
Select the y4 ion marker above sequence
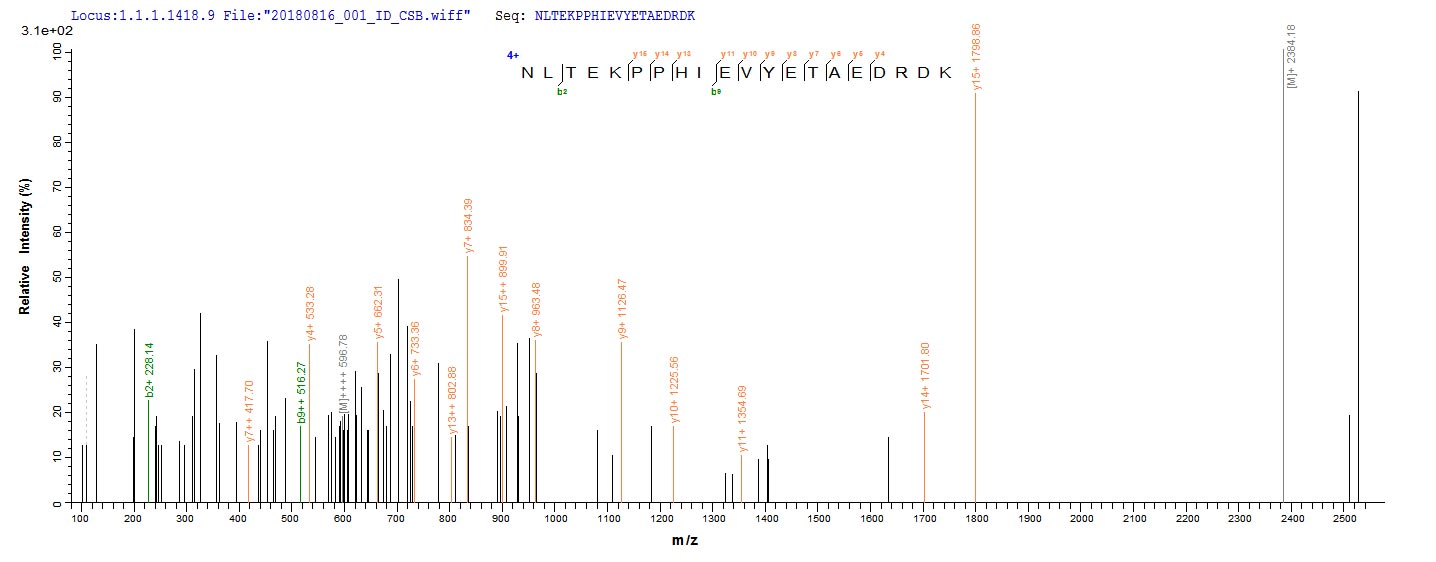pyautogui.click(x=880, y=54)
